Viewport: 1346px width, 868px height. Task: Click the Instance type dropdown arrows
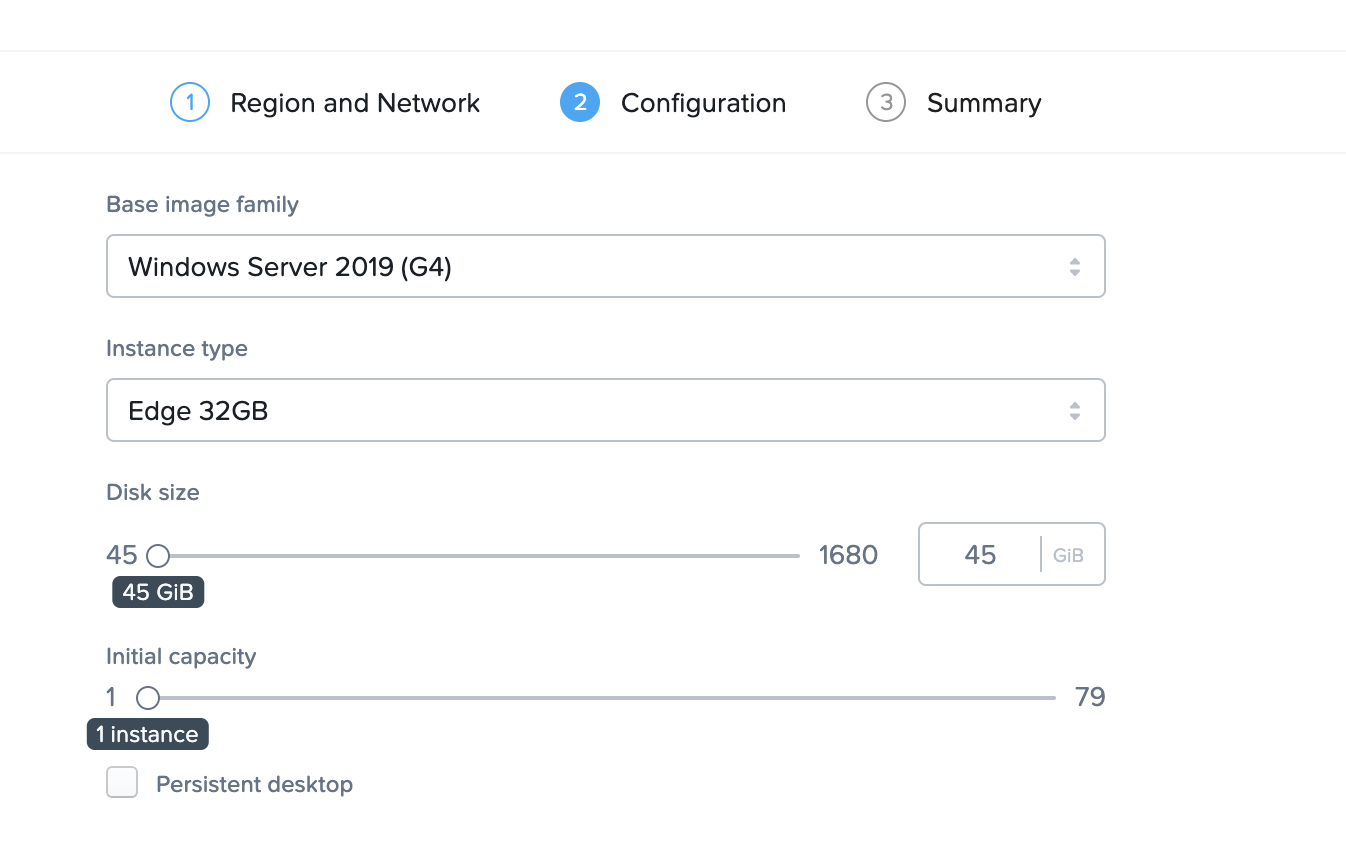[1074, 411]
